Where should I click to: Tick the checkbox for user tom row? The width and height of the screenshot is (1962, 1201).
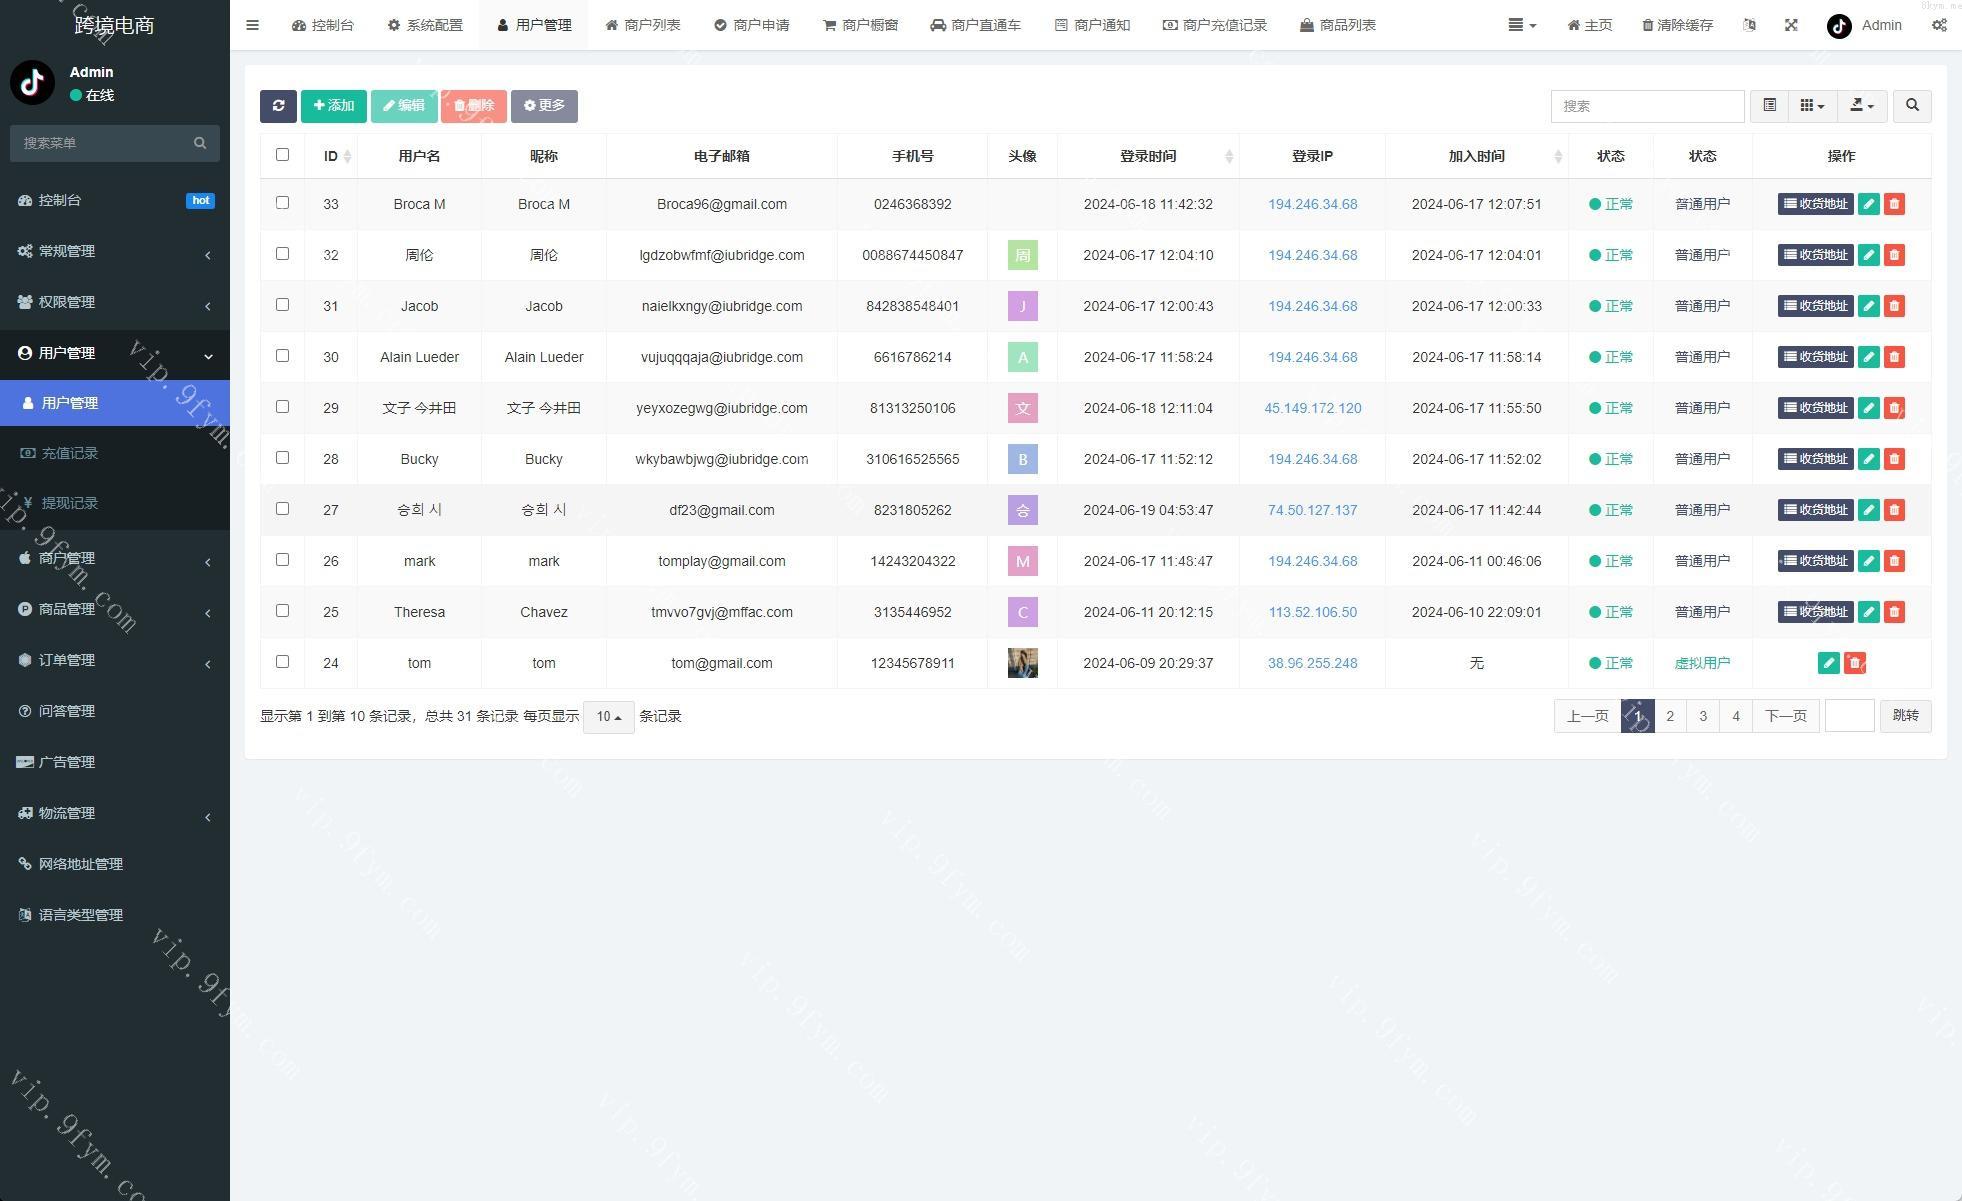[x=282, y=662]
